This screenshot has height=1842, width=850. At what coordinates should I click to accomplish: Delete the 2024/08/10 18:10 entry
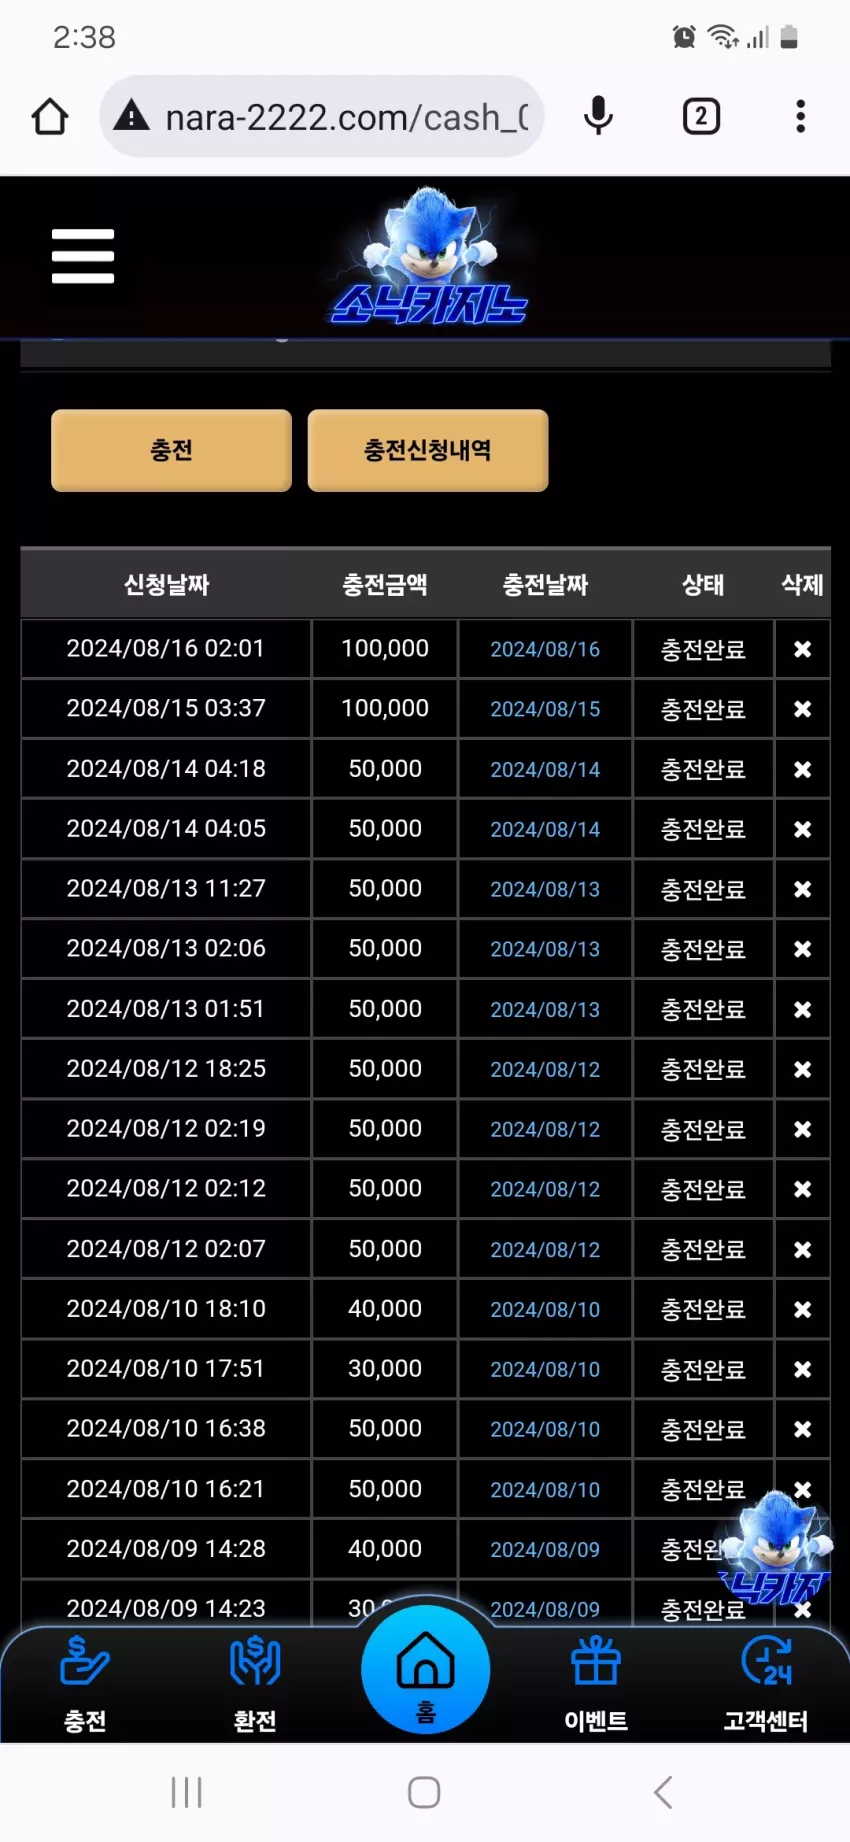pyautogui.click(x=802, y=1309)
